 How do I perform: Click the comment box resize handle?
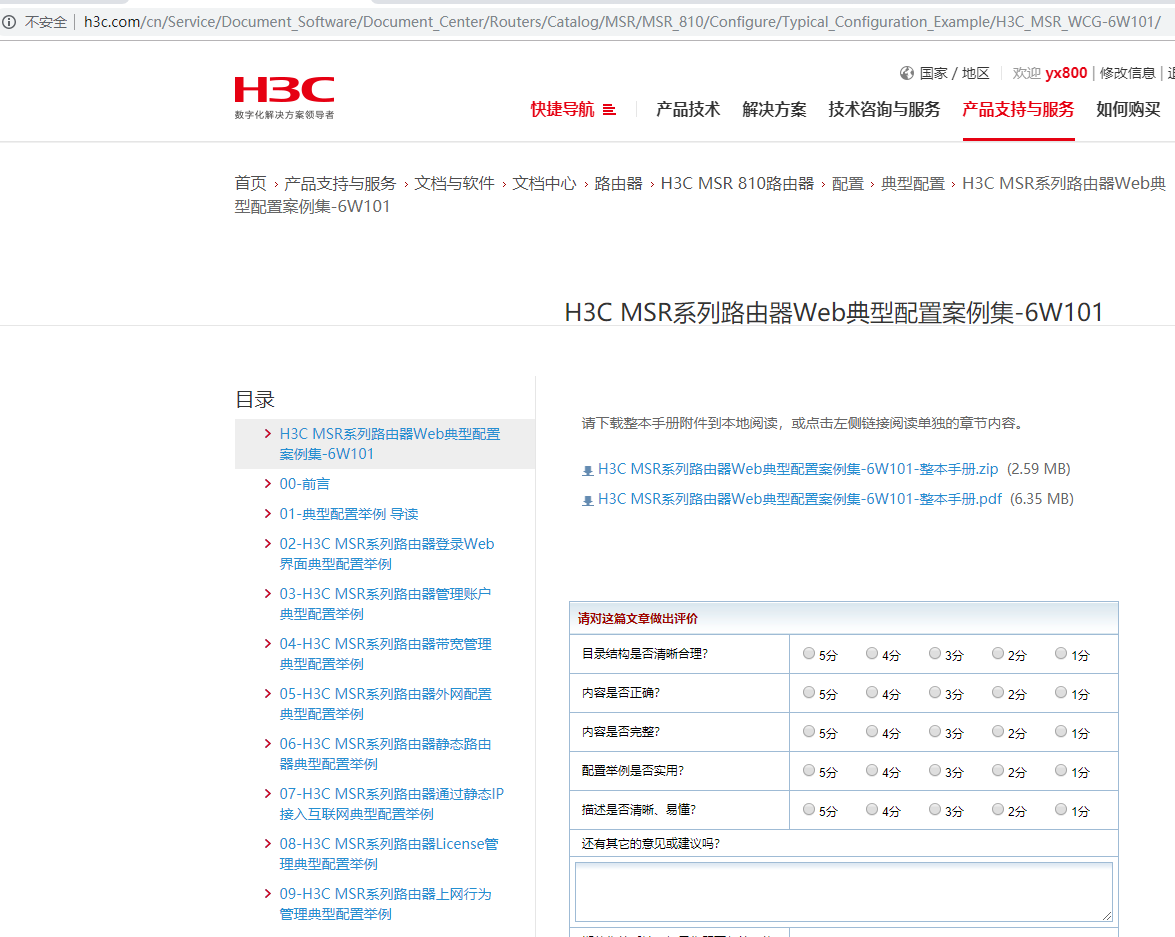point(1107,916)
